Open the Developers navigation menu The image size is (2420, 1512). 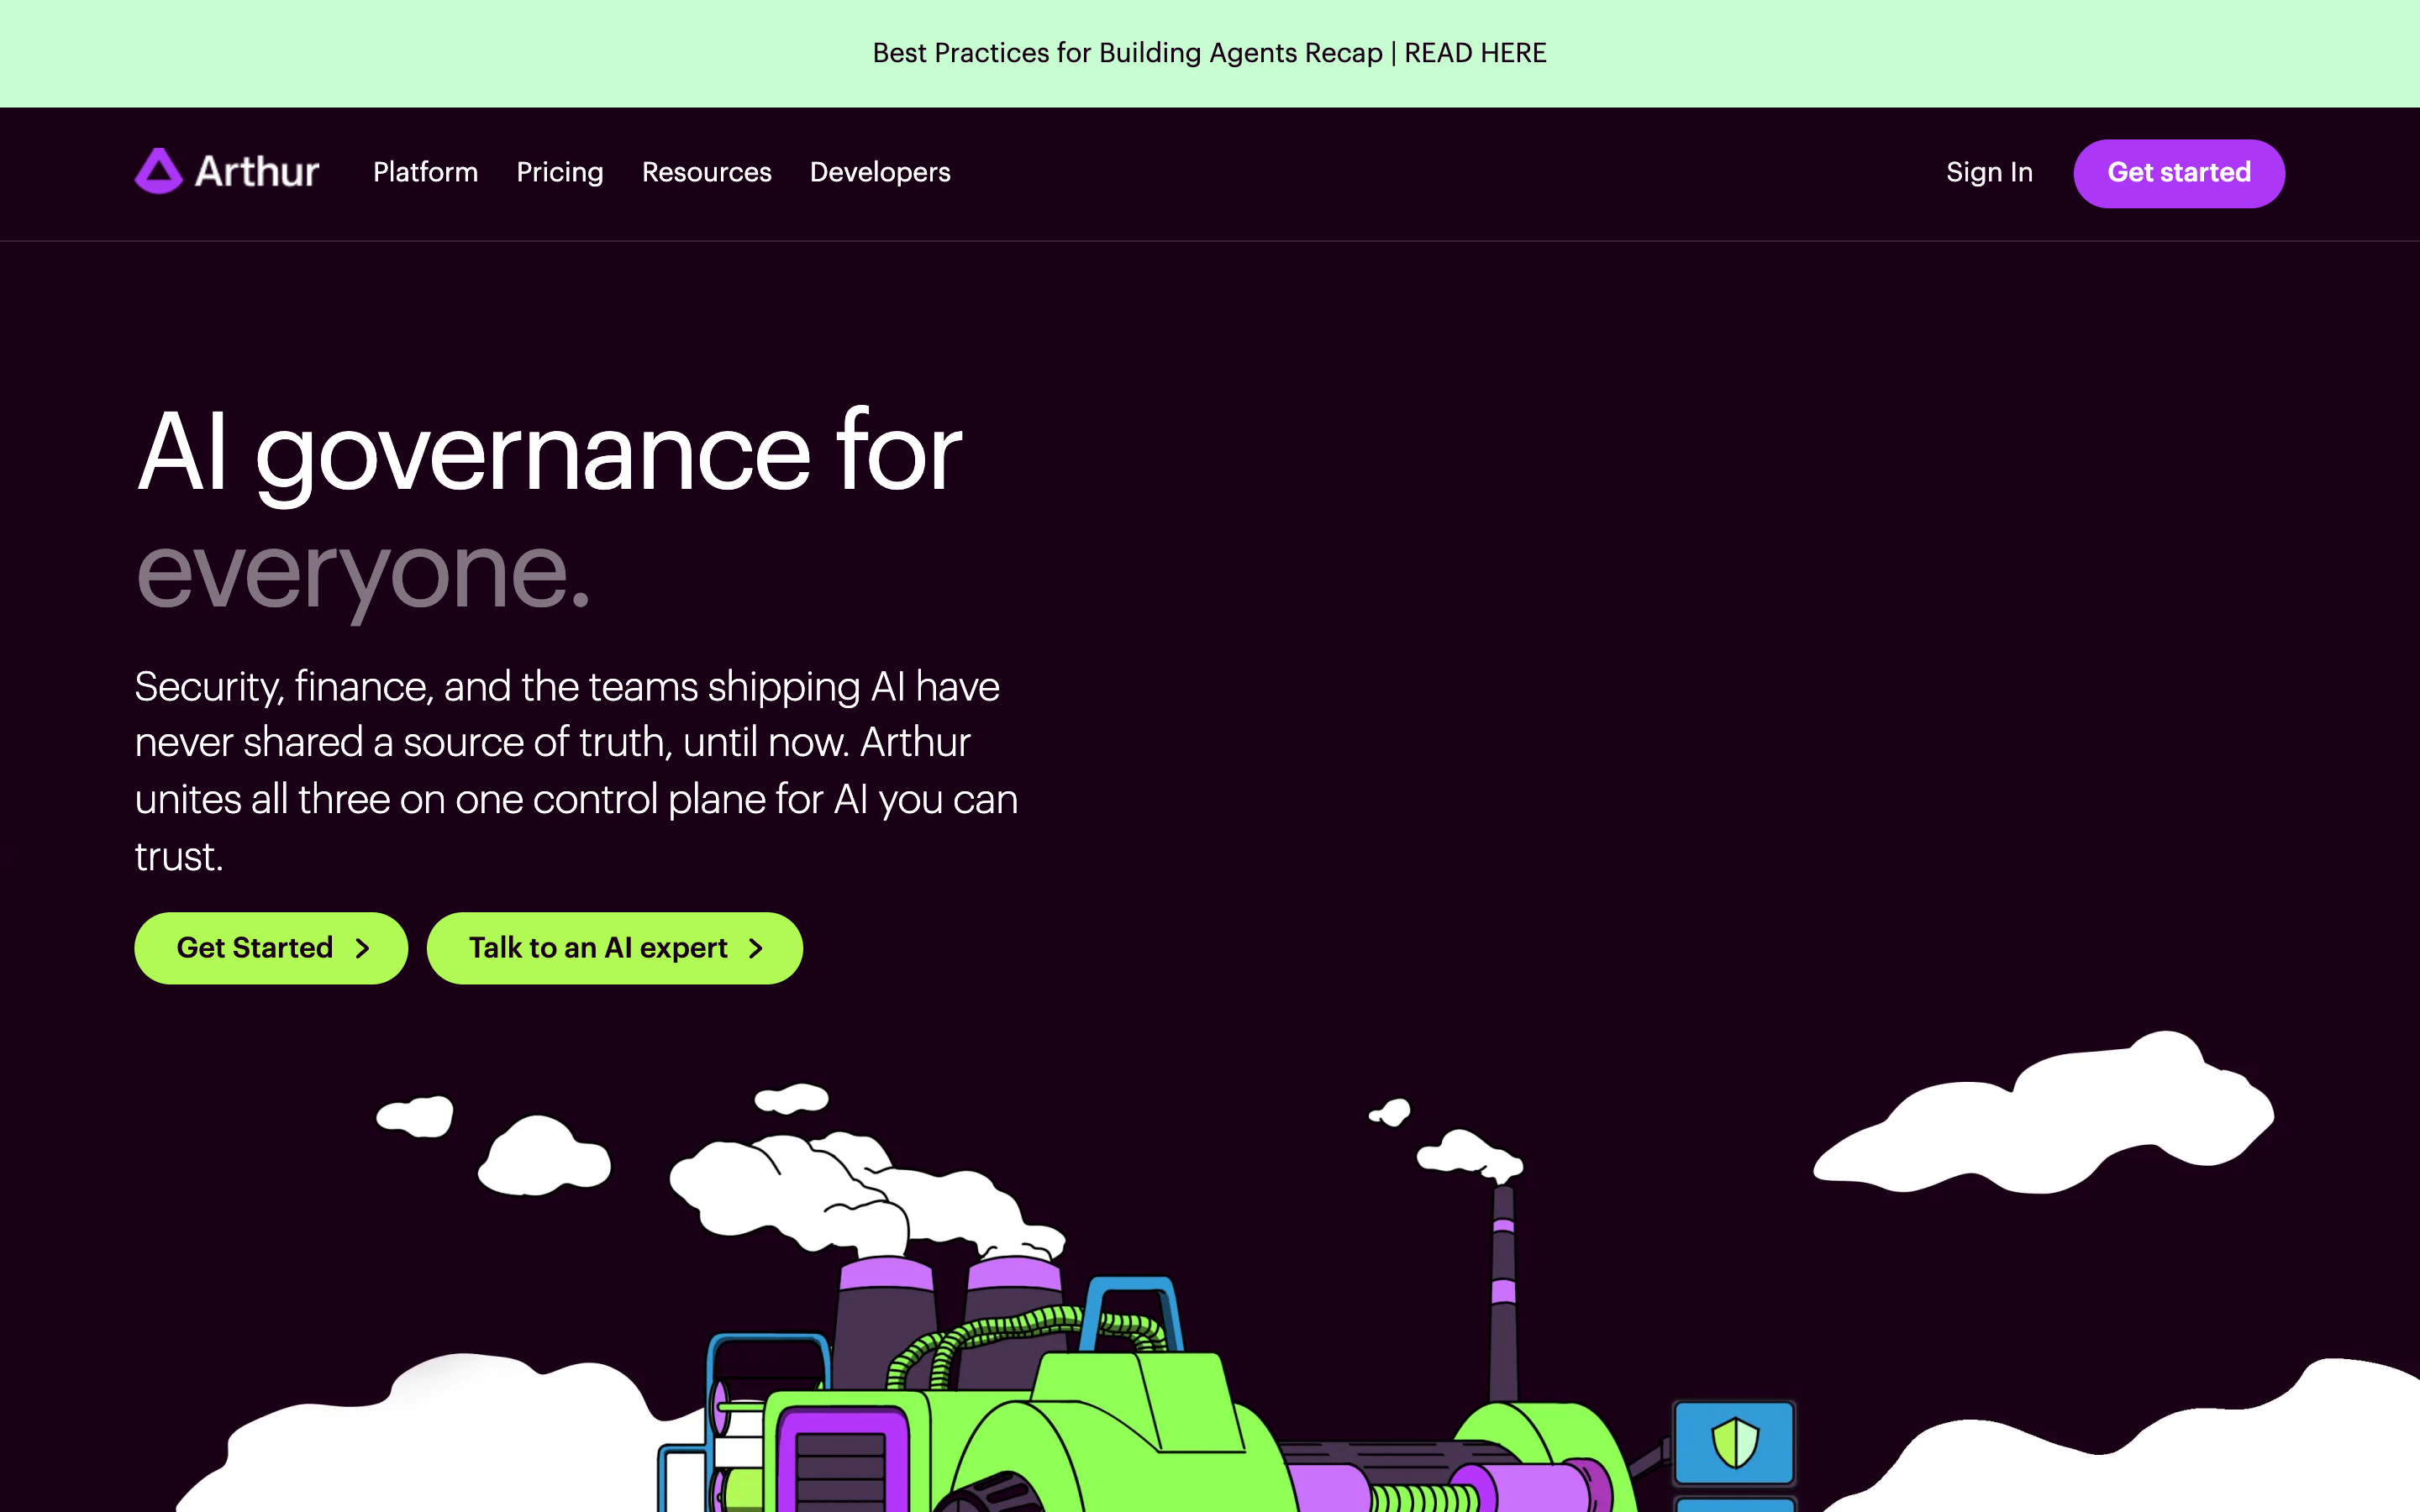pyautogui.click(x=880, y=172)
